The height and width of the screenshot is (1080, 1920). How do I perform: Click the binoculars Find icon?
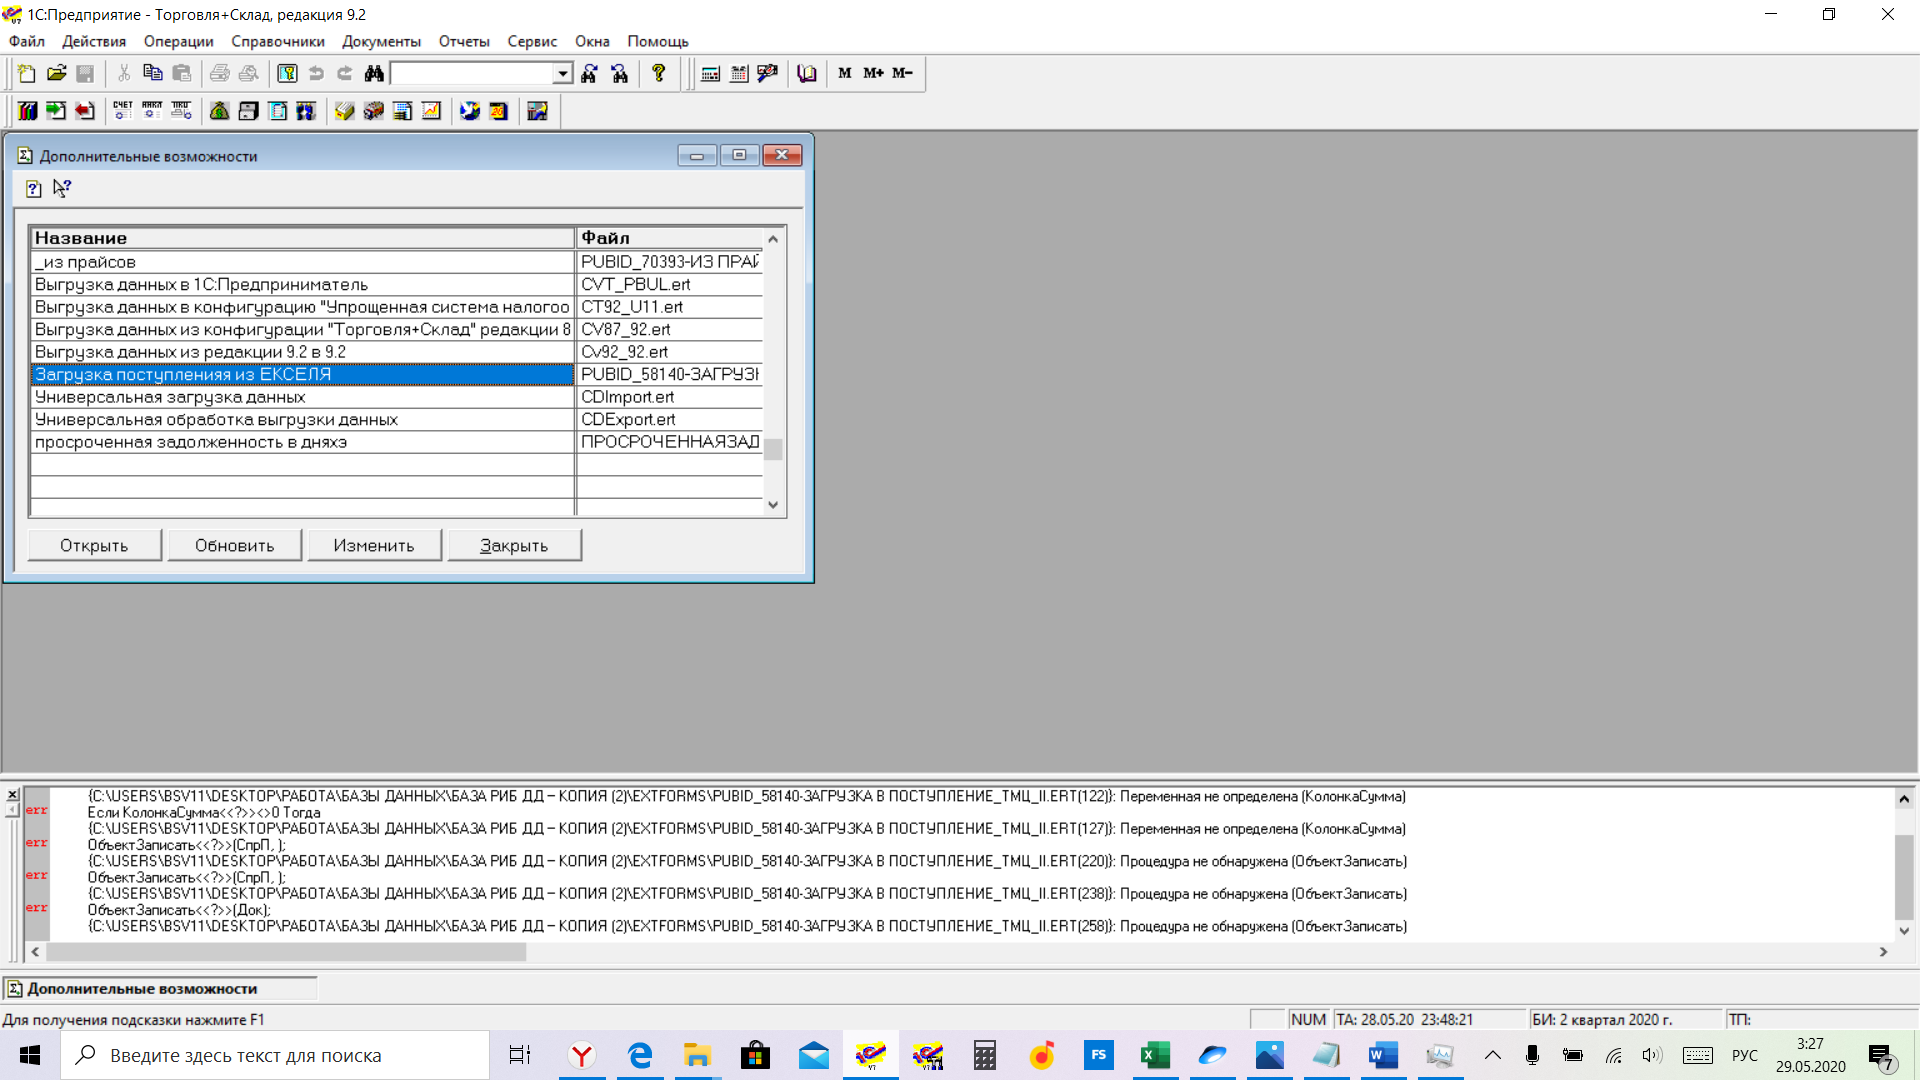tap(374, 73)
